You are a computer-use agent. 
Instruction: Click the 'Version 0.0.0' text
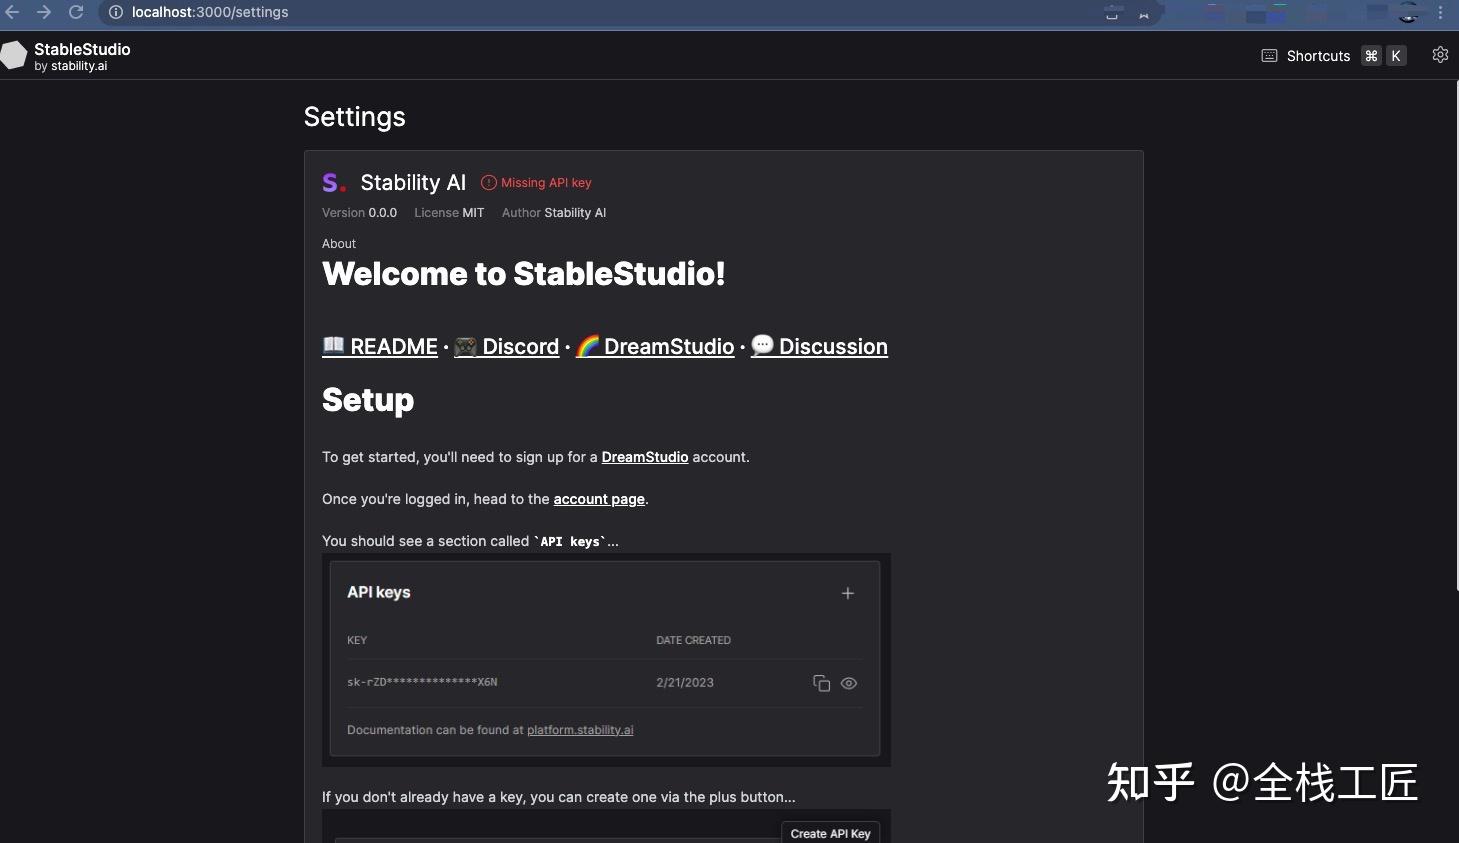359,213
